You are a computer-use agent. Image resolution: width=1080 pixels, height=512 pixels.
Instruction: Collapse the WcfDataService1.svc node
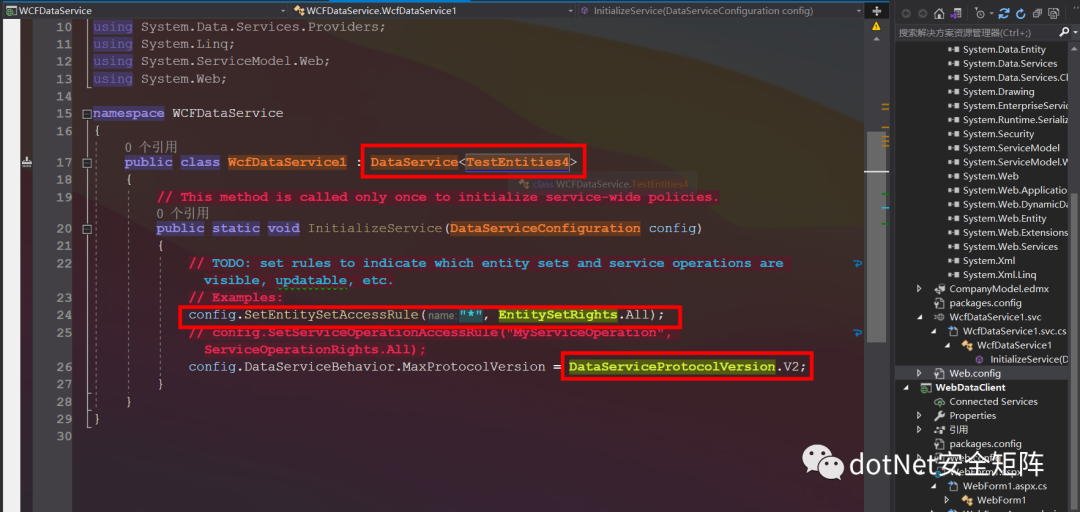click(x=919, y=317)
